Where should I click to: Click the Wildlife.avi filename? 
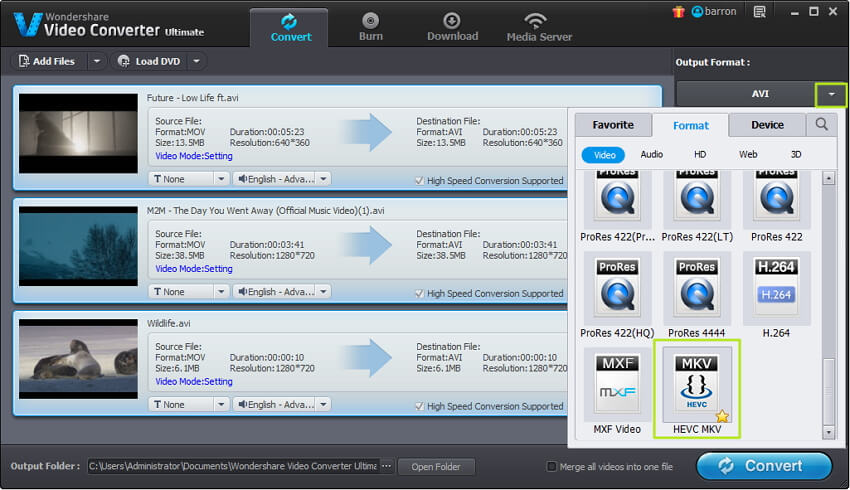coord(169,324)
